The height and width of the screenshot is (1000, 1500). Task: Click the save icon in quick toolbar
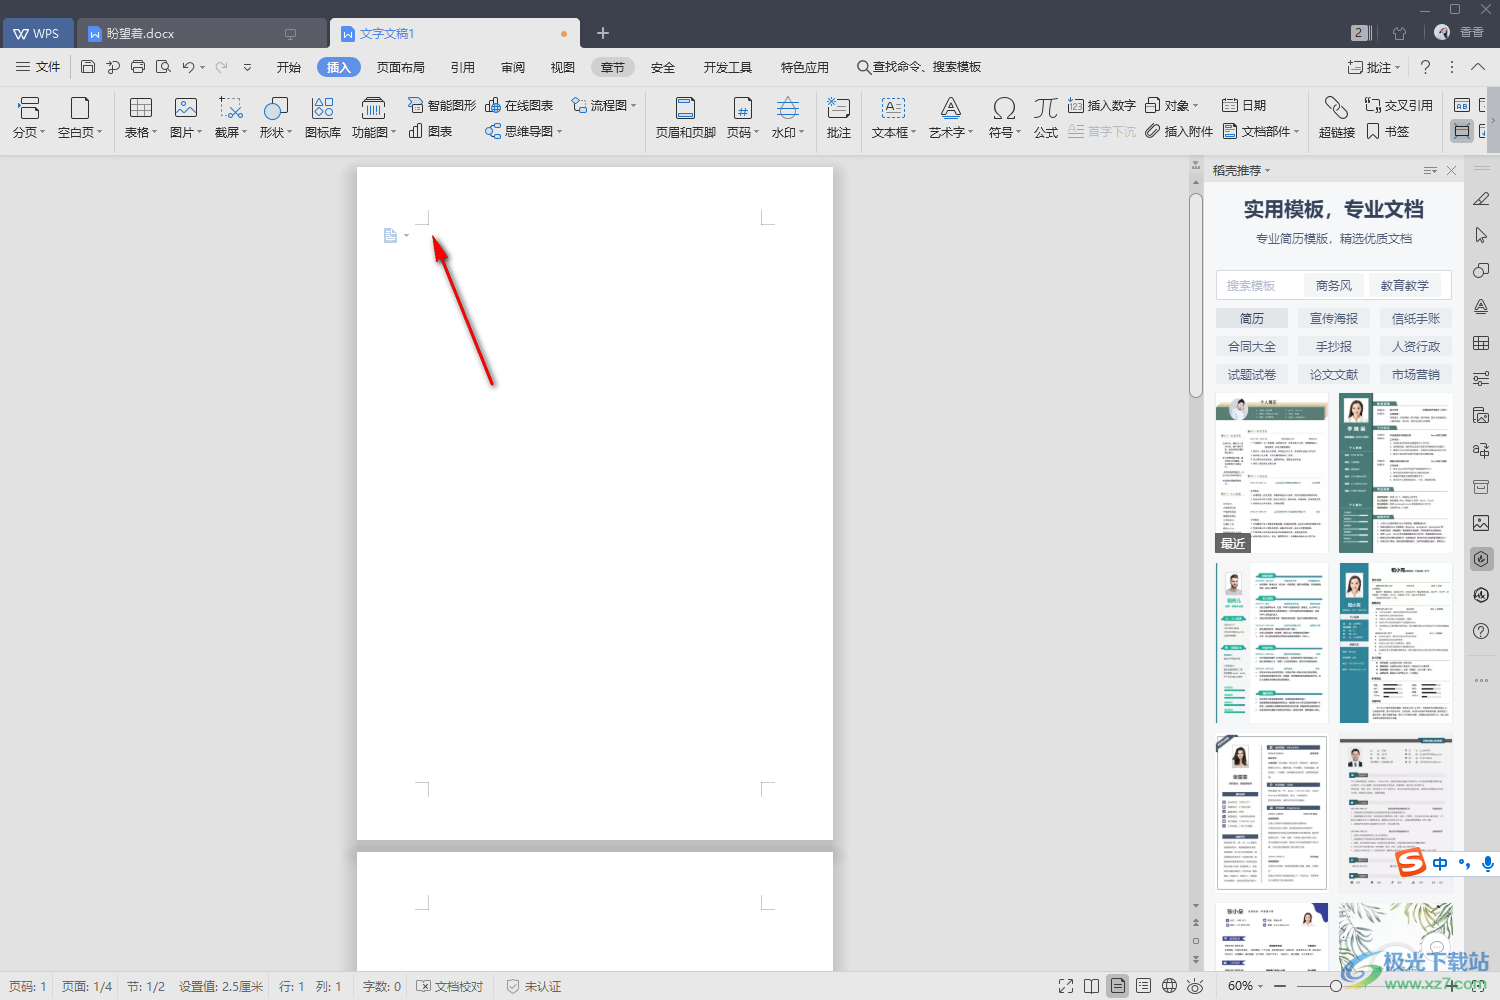click(x=88, y=67)
